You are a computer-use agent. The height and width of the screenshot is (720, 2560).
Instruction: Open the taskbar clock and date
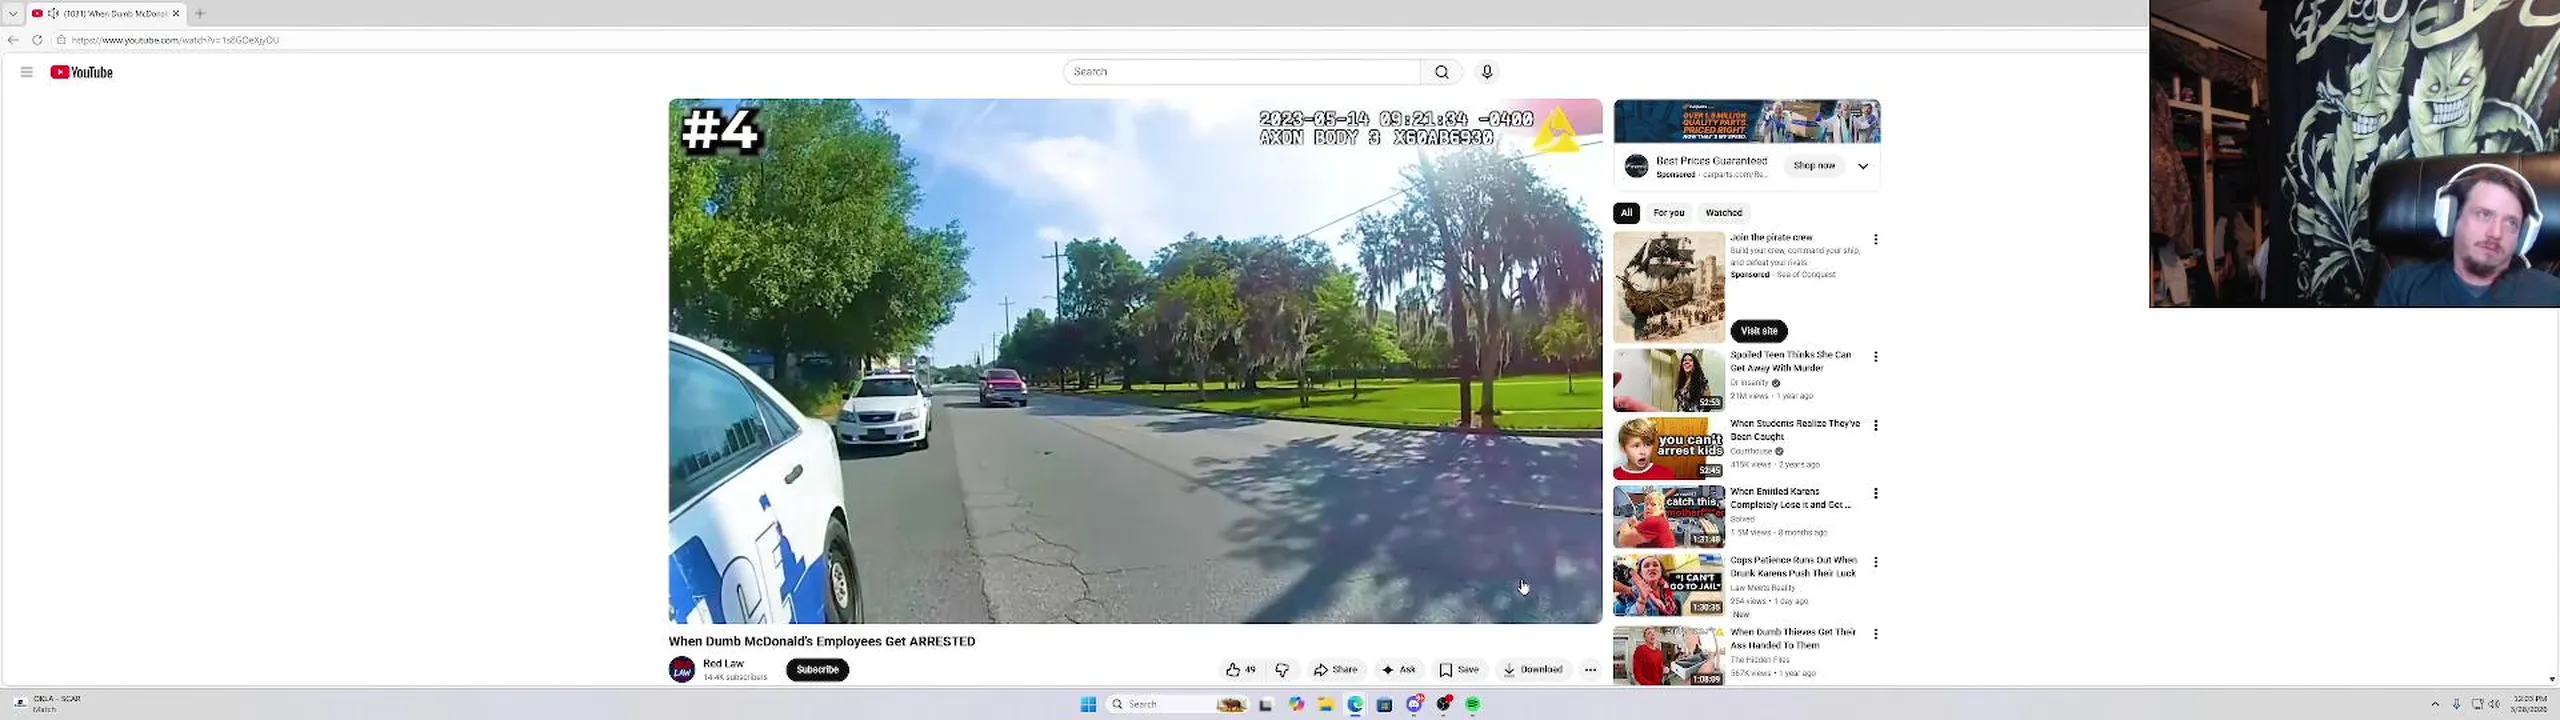[x=2529, y=704]
